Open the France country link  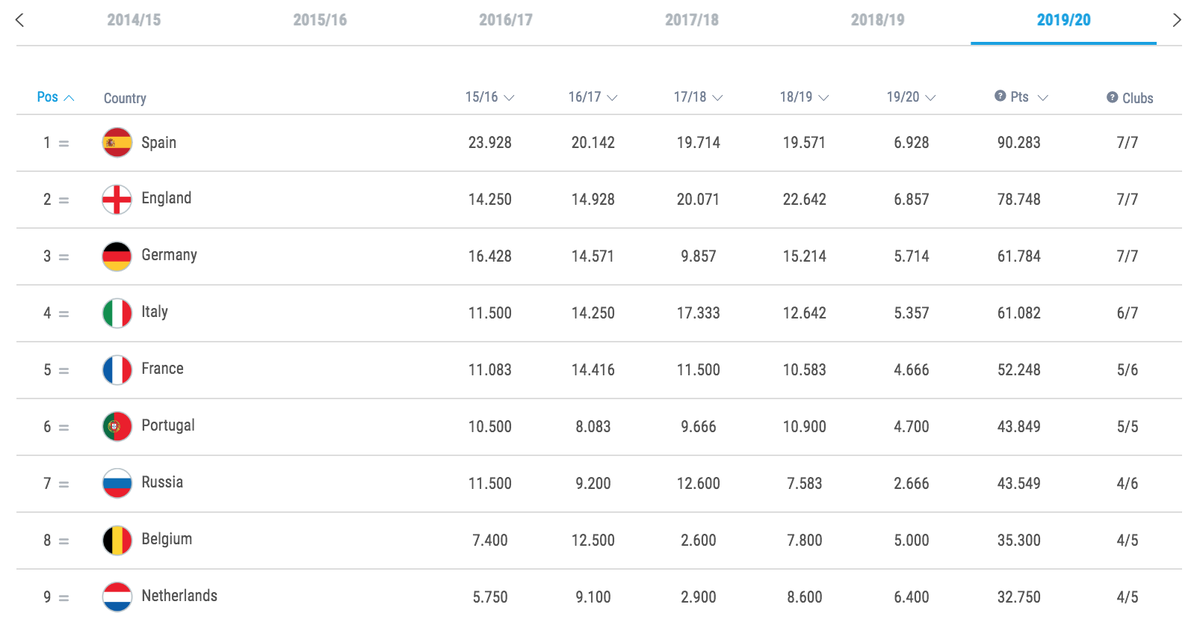[162, 369]
